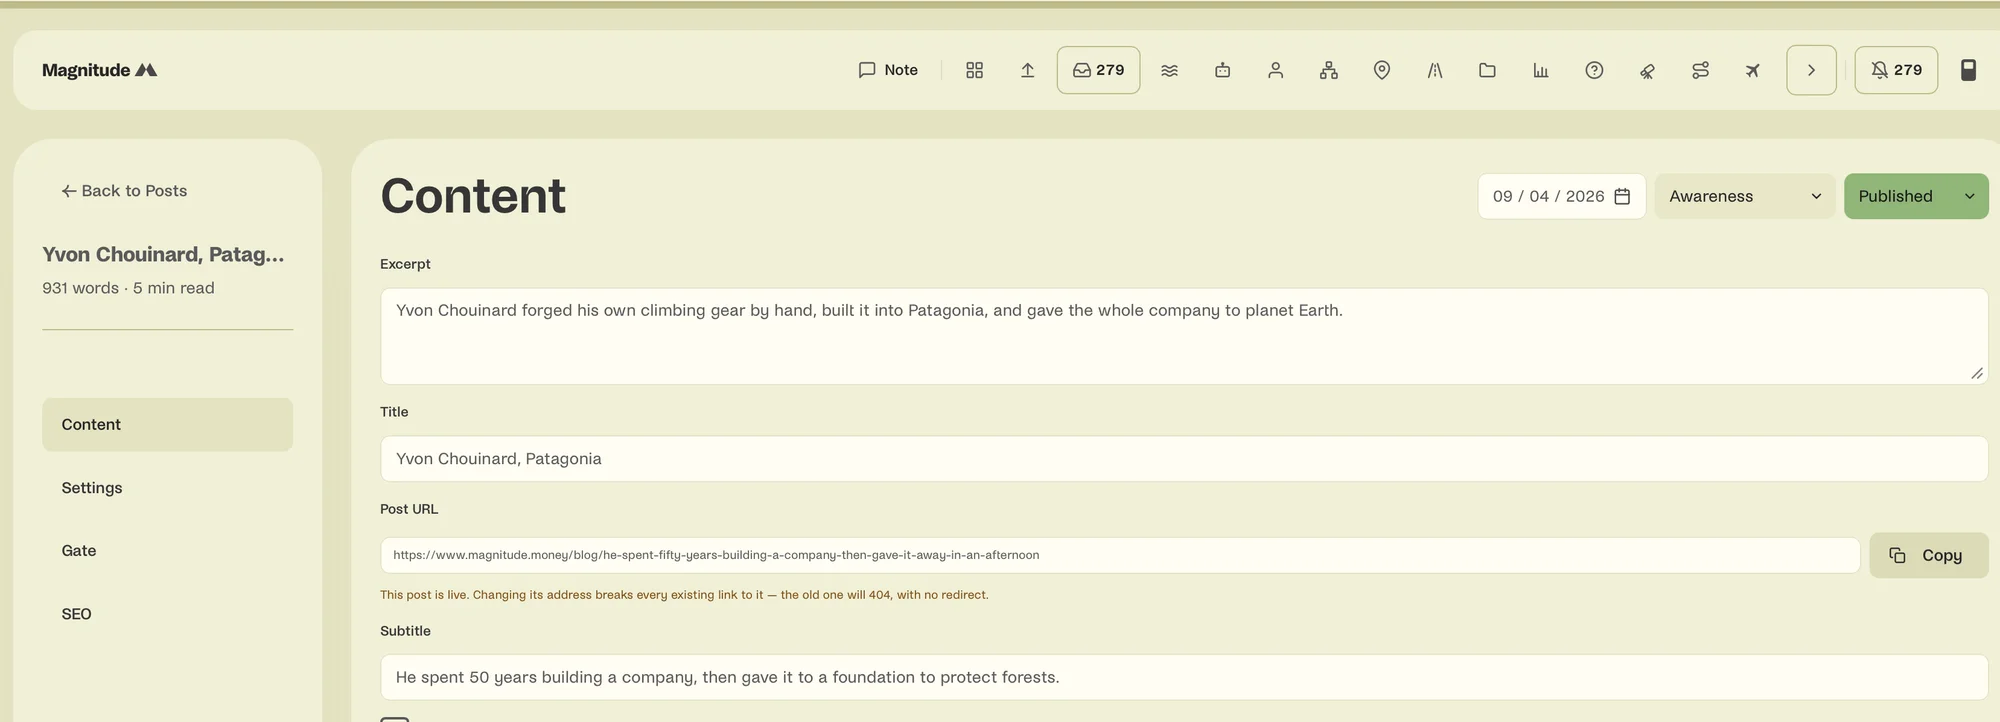Click the route path icon
The image size is (2000, 722).
(1700, 70)
